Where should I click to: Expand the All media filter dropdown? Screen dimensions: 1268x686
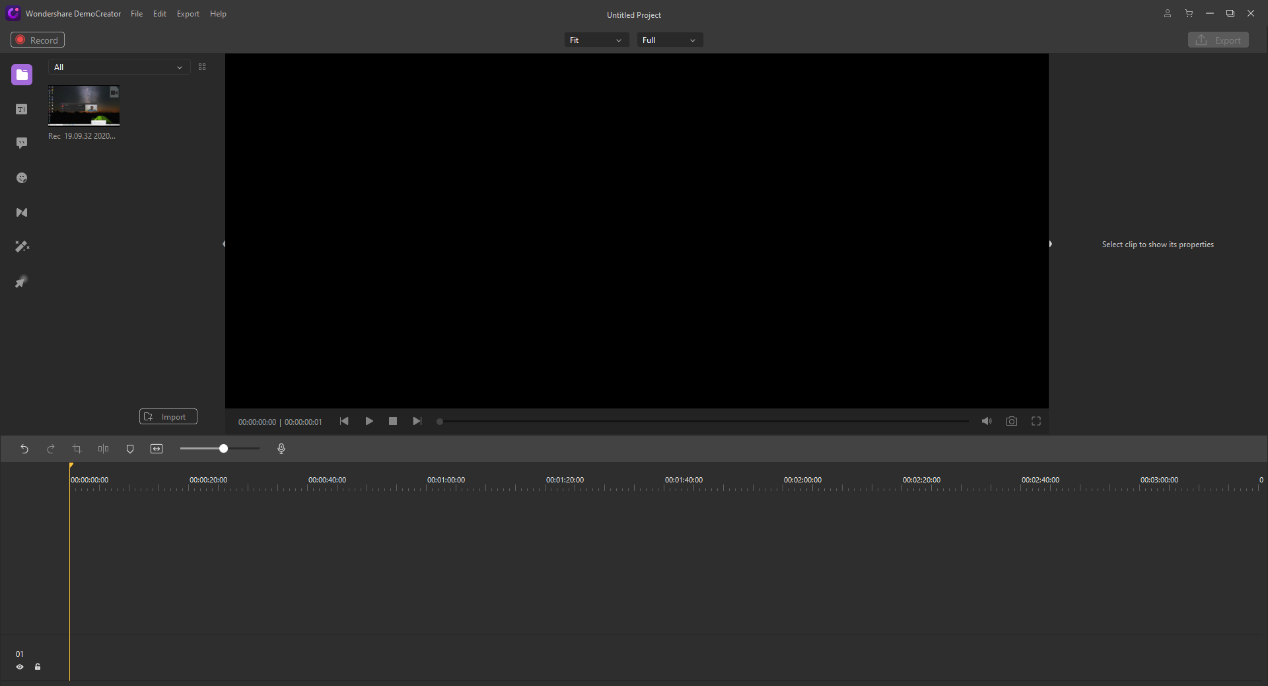118,67
